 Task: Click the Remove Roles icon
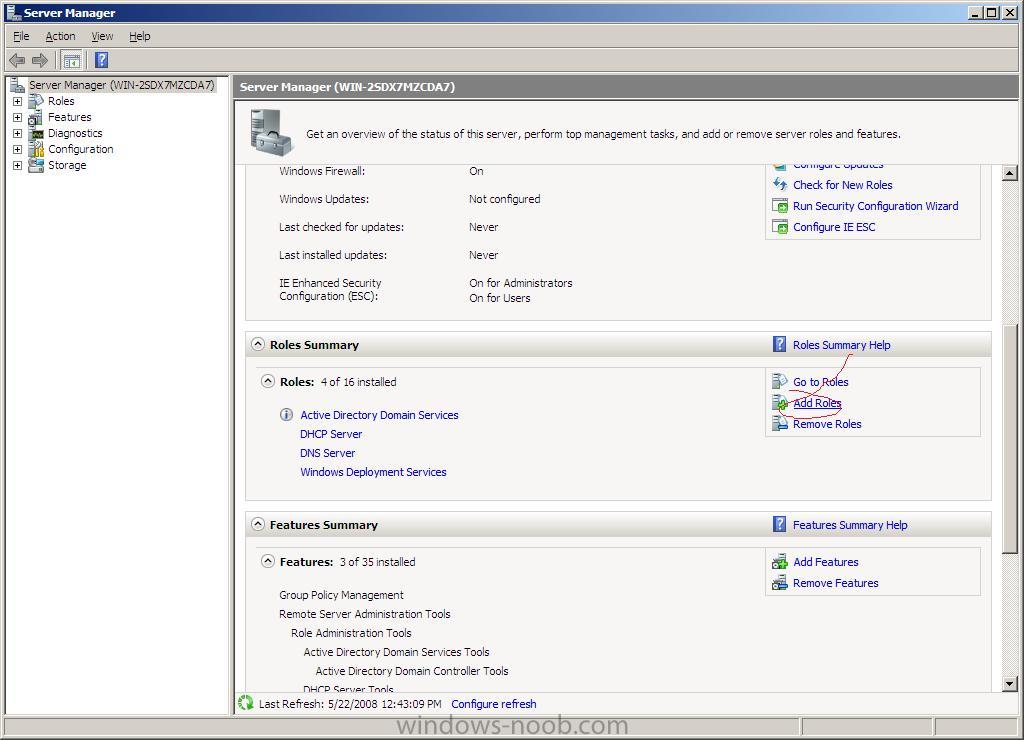coord(780,424)
